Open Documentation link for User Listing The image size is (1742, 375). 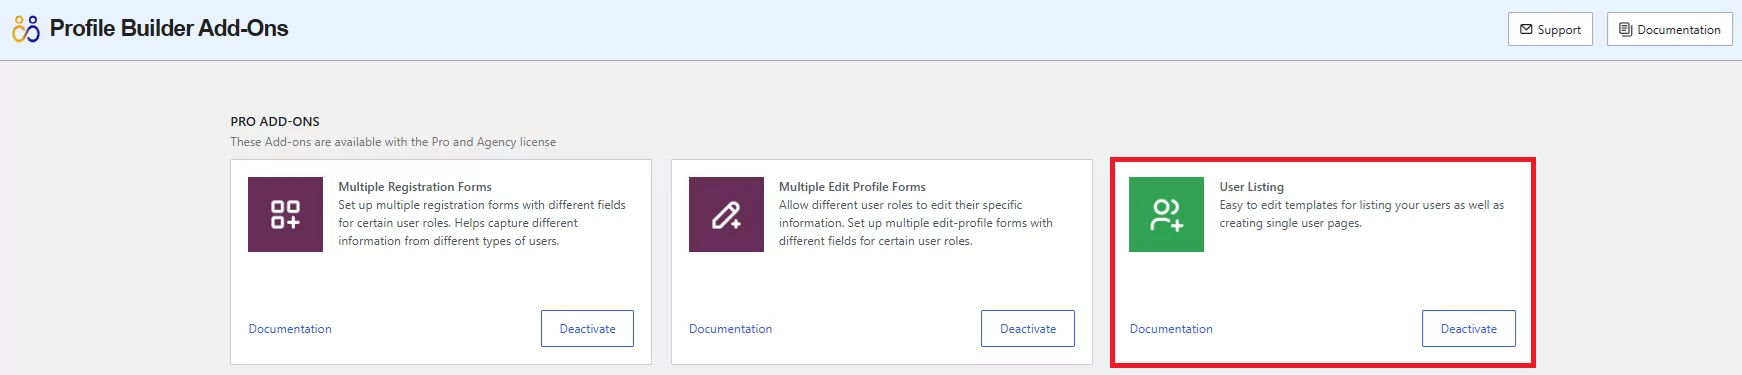[1171, 329]
